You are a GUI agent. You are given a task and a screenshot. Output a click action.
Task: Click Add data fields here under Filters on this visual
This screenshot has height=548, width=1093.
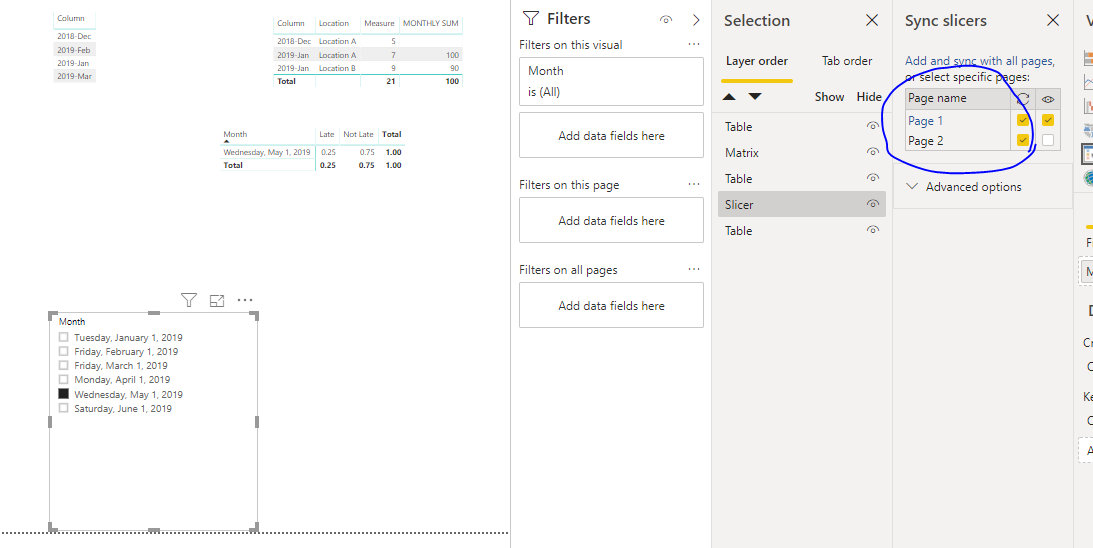click(x=611, y=135)
